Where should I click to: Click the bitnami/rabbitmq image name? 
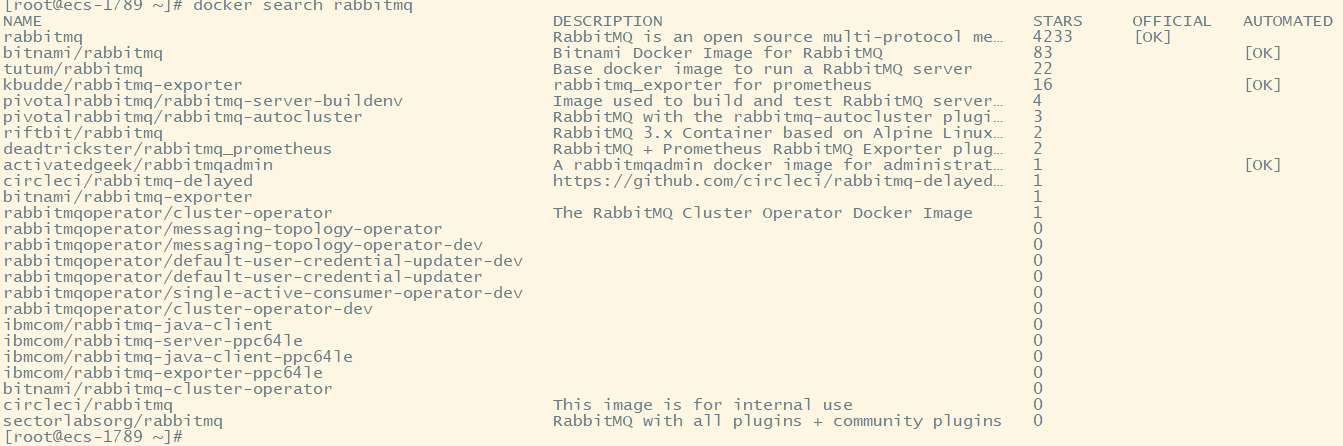pyautogui.click(x=83, y=53)
